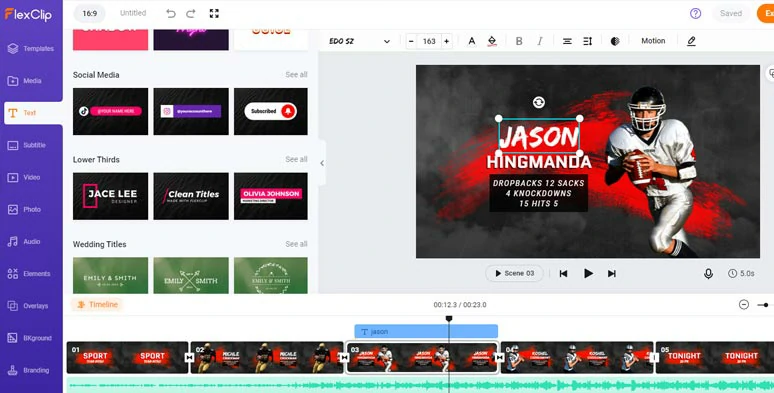The height and width of the screenshot is (393, 774).
Task: Open the Video sidebar panel
Action: [24, 177]
